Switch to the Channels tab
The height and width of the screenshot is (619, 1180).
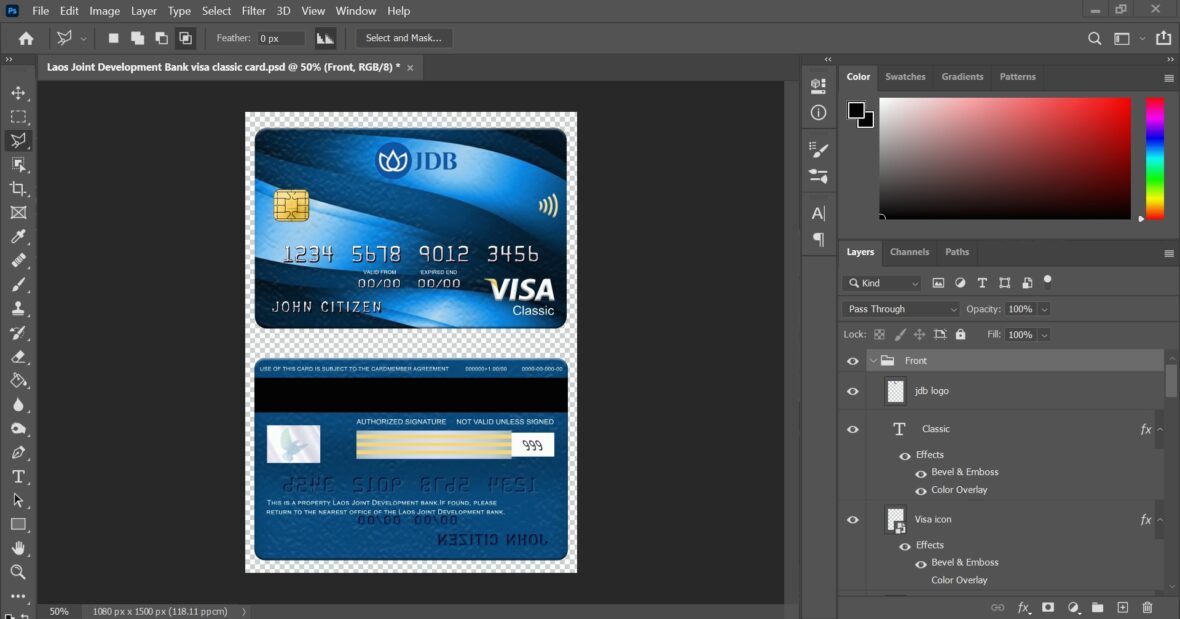[909, 252]
